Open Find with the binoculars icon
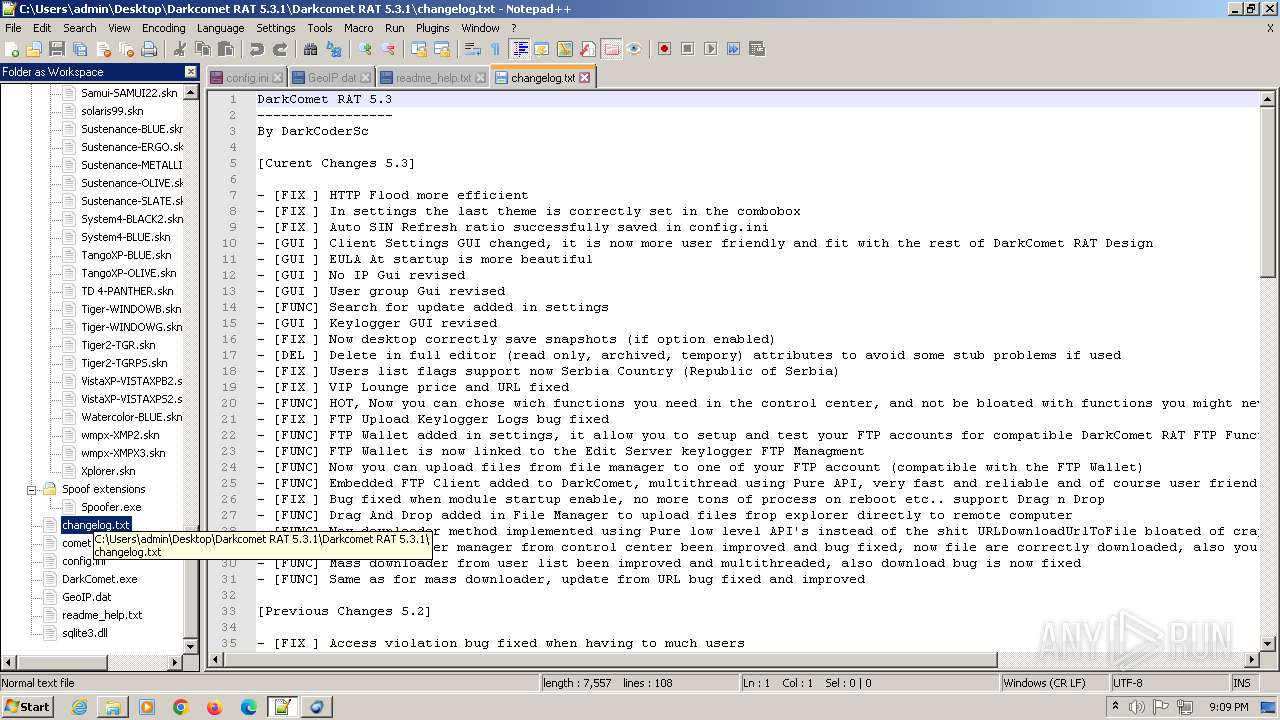Screen dimensions: 1280x720 pos(311,49)
